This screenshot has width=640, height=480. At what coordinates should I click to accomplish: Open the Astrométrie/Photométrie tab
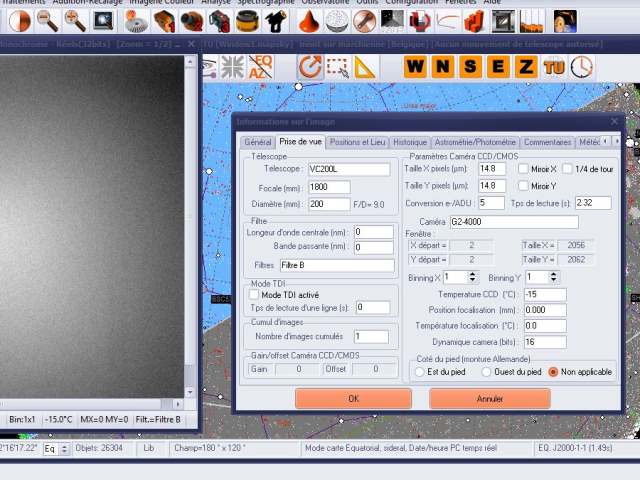click(x=475, y=143)
